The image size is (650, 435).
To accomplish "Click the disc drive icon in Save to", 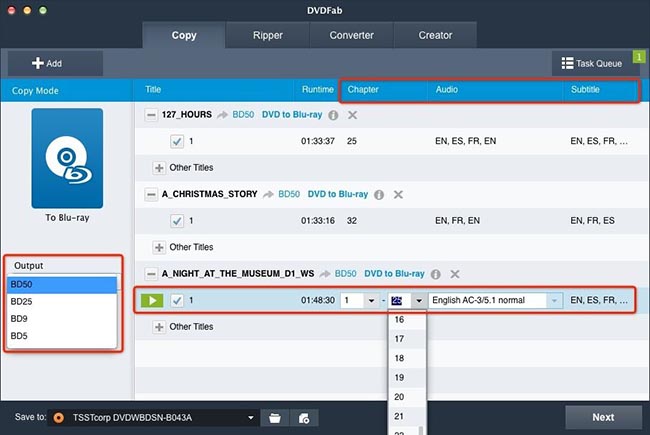I will coord(59,418).
